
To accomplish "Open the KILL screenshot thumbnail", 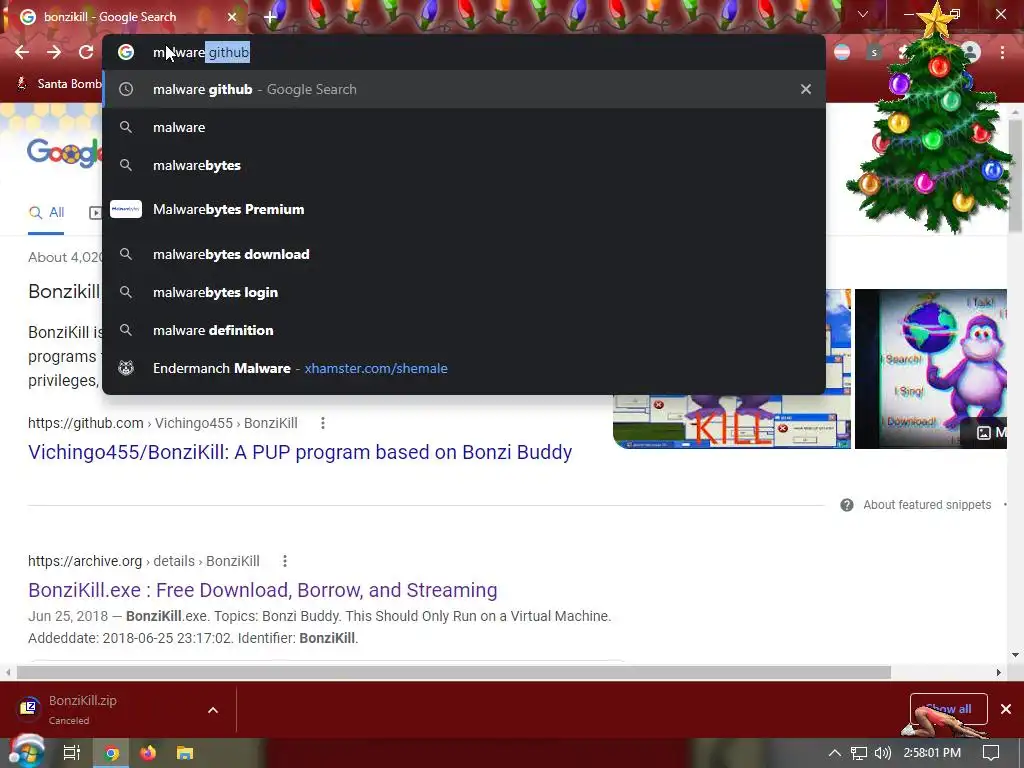I will pyautogui.click(x=731, y=369).
